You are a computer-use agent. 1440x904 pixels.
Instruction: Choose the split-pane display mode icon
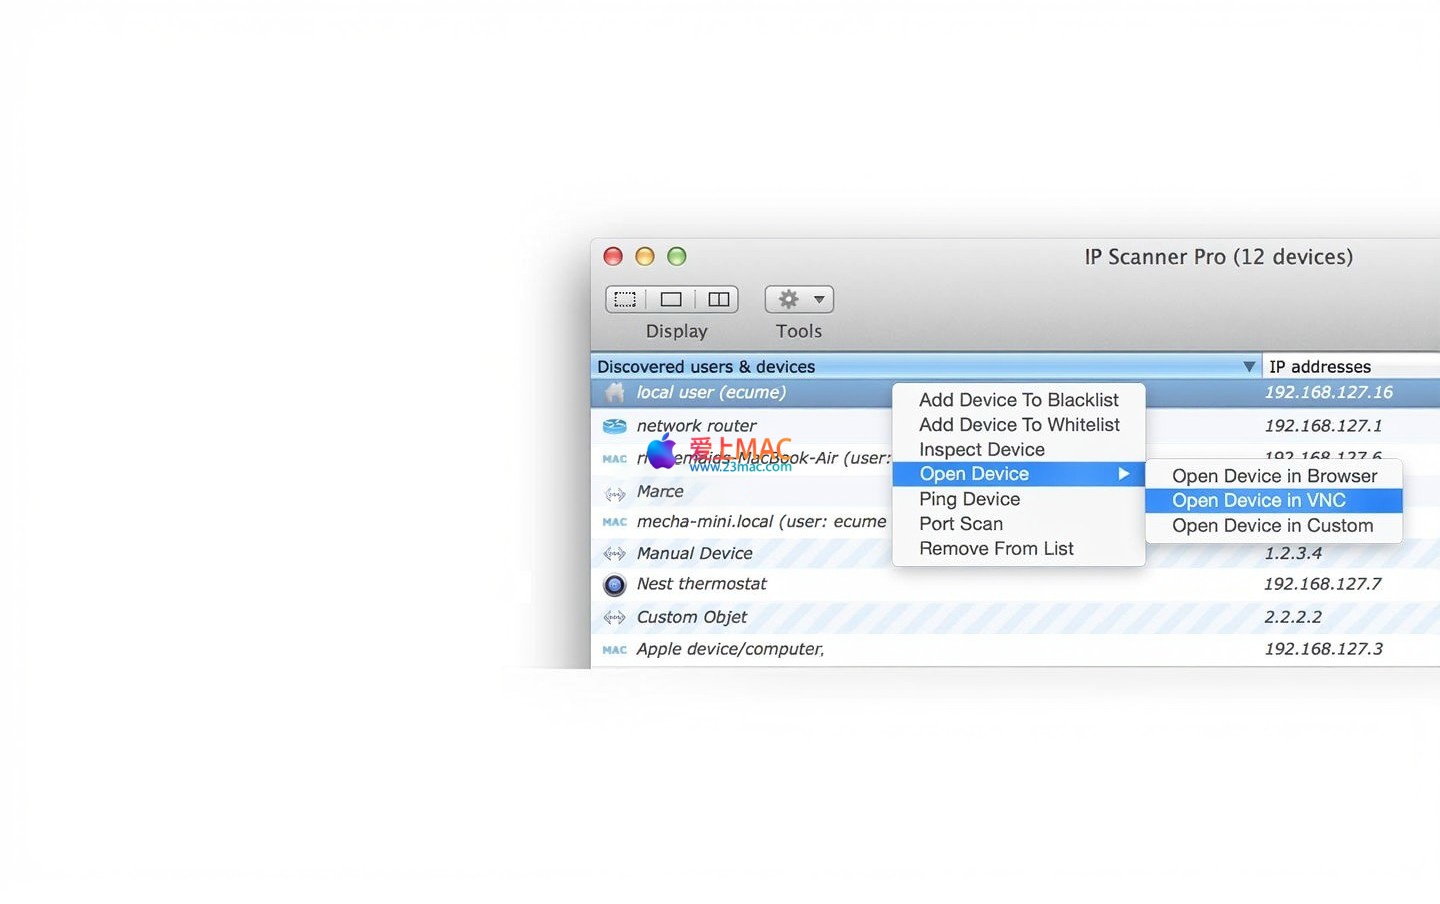718,299
